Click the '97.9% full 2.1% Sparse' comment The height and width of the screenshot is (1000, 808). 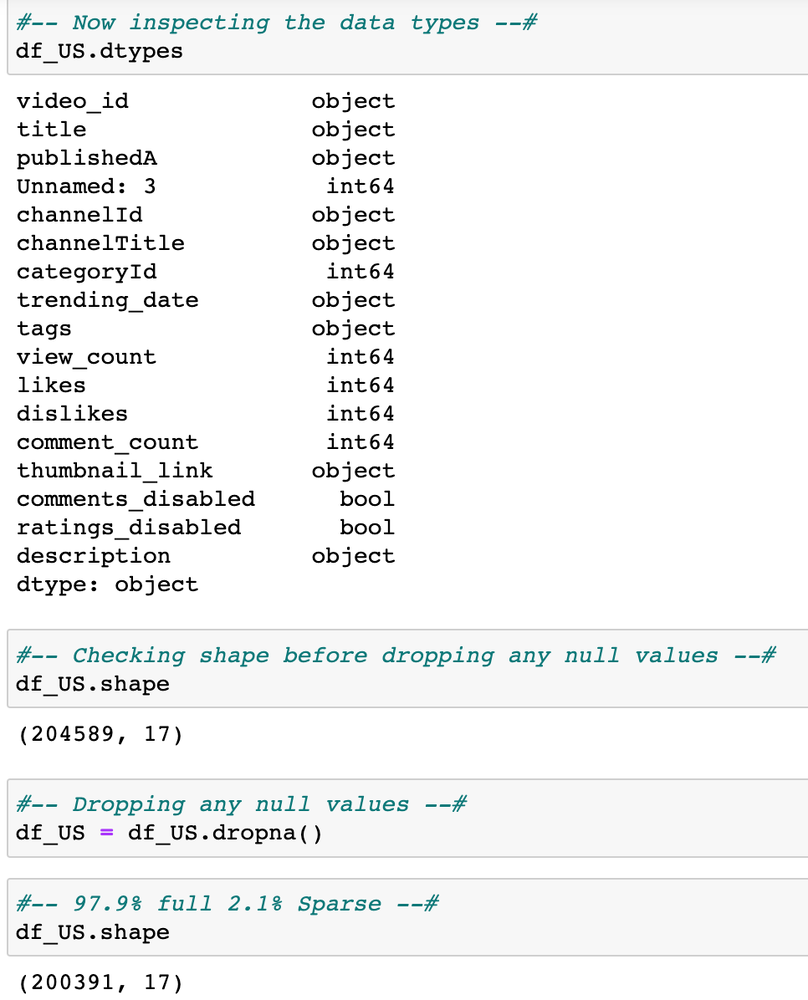coord(227,904)
